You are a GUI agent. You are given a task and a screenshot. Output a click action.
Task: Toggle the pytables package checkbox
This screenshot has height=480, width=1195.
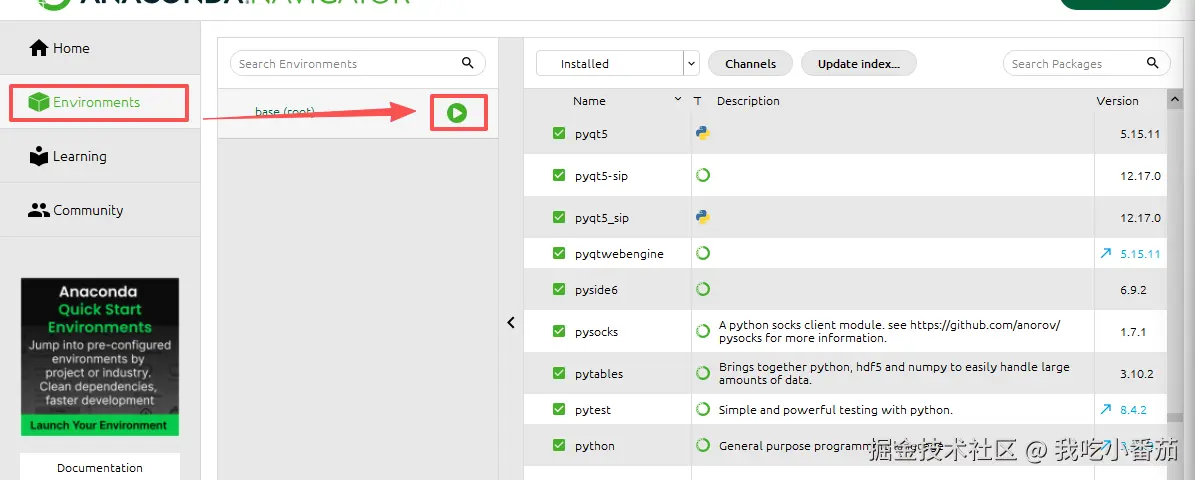click(x=559, y=373)
